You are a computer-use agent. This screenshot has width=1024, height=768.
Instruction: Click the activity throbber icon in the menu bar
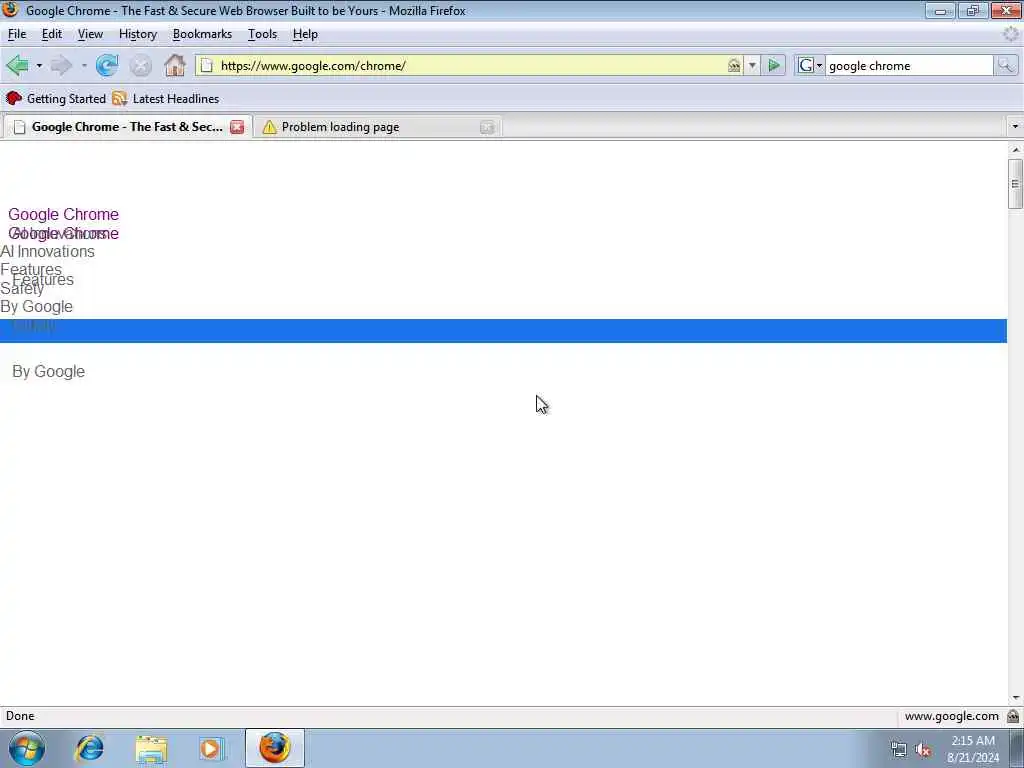coord(1012,34)
